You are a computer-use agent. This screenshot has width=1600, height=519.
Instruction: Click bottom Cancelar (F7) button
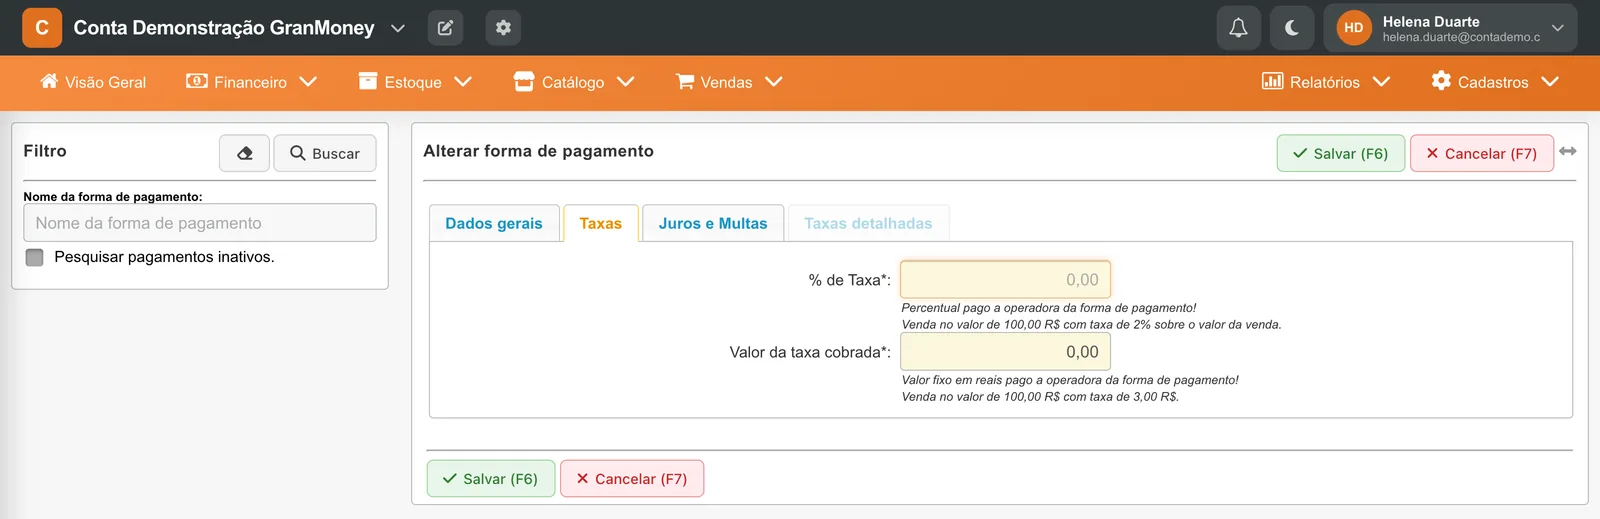(632, 479)
